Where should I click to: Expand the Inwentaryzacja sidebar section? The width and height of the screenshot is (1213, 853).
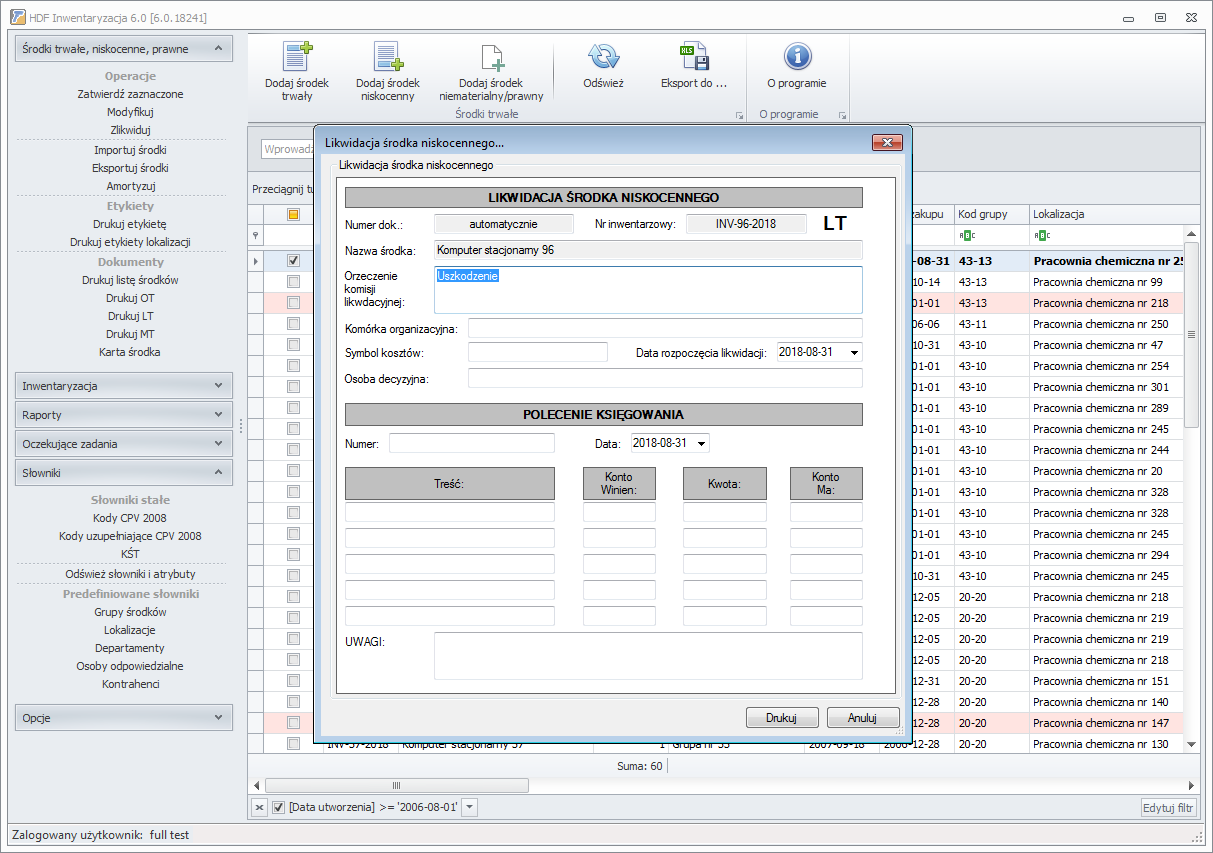pyautogui.click(x=125, y=386)
